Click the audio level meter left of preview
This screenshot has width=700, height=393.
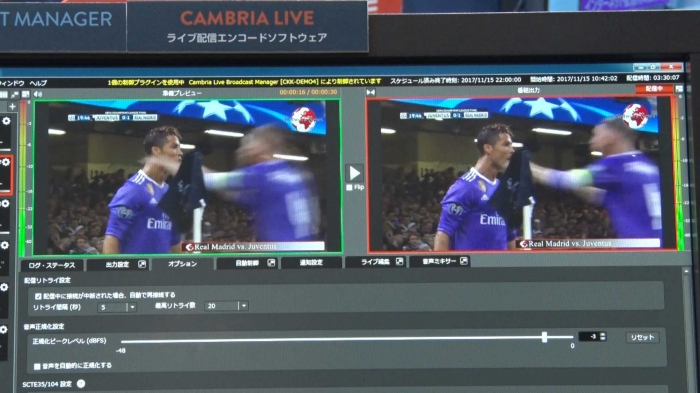24,178
